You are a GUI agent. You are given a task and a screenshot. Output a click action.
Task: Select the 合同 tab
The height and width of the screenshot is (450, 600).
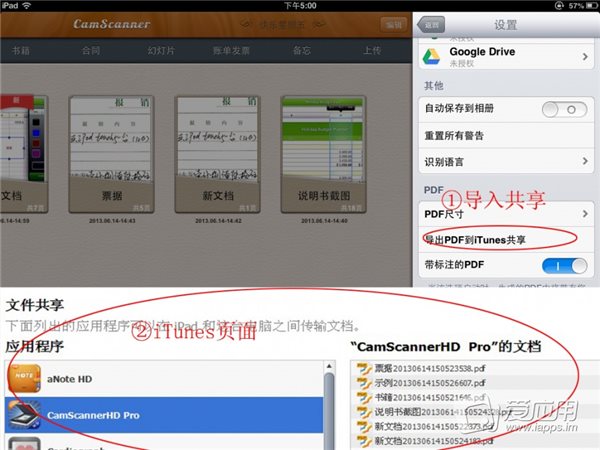[x=91, y=51]
